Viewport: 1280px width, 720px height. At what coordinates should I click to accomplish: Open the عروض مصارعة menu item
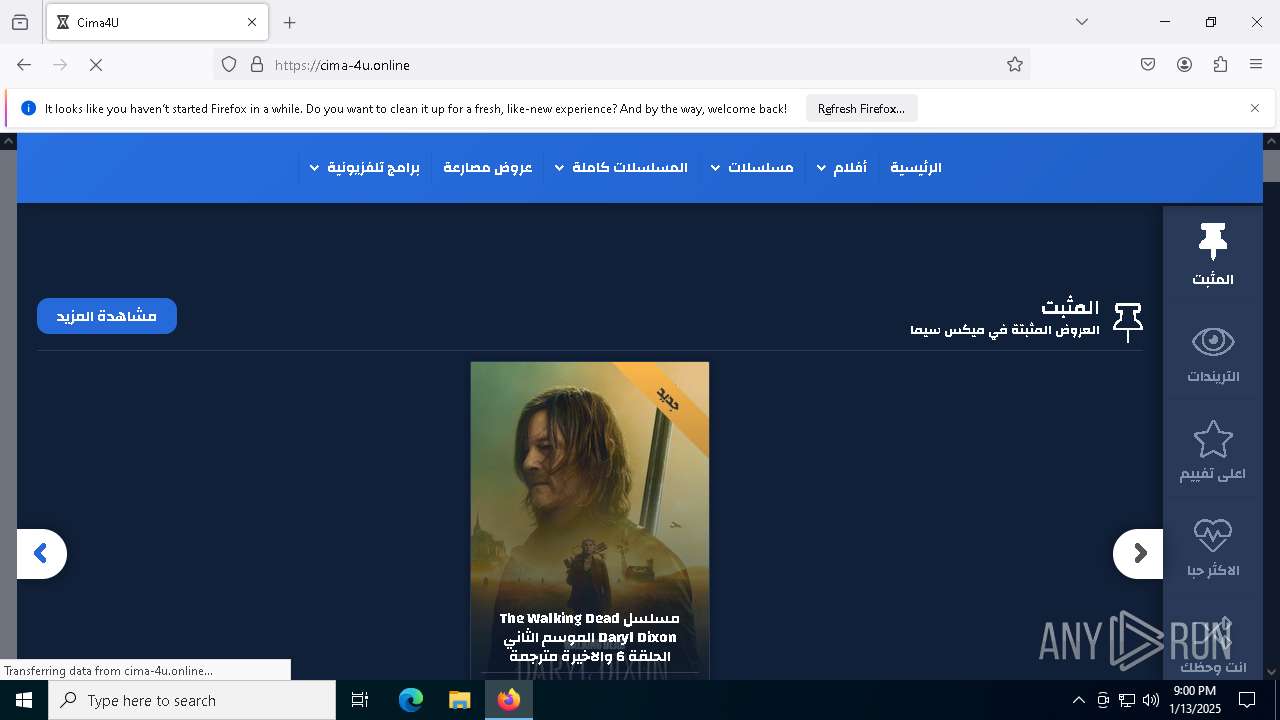point(488,167)
